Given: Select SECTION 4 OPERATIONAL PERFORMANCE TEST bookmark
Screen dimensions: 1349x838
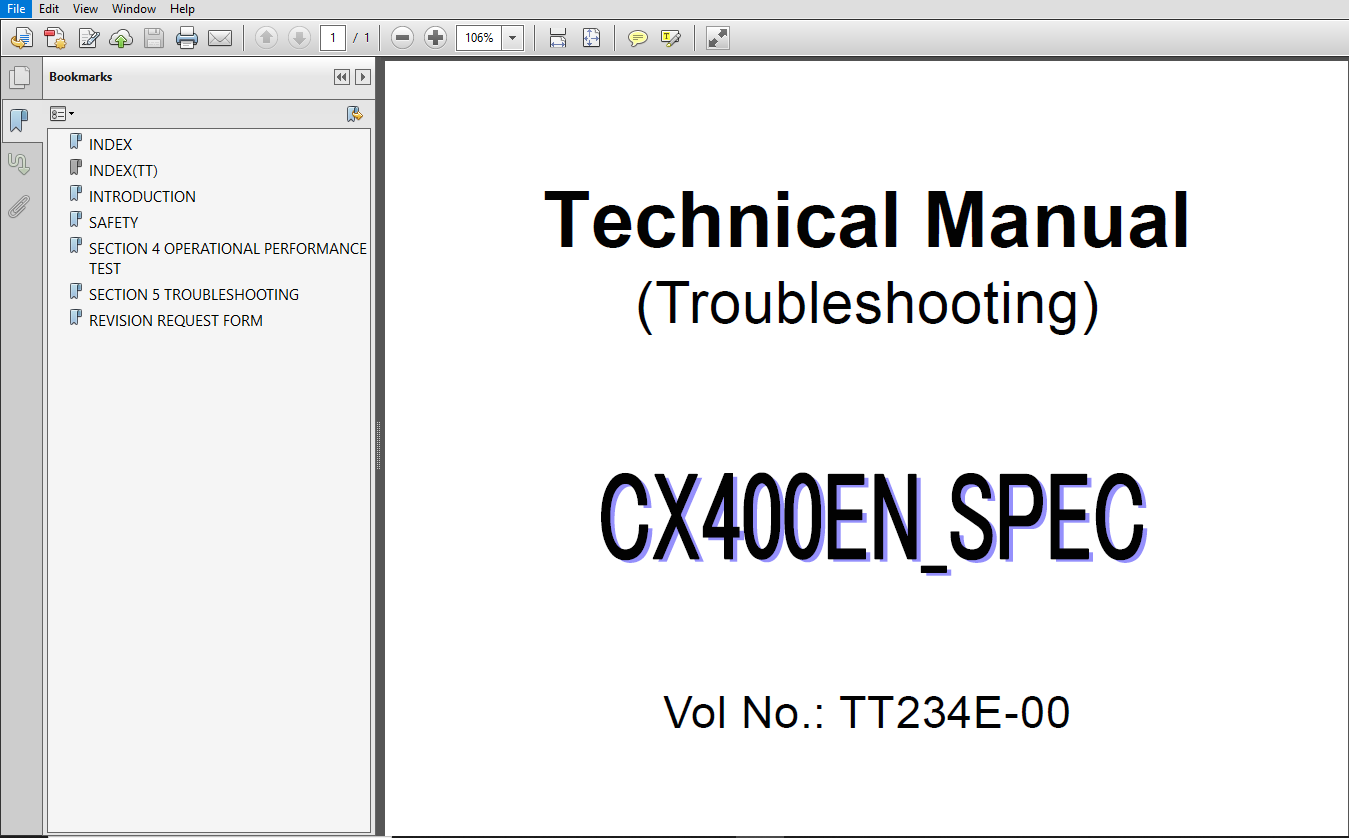Looking at the screenshot, I should (227, 258).
